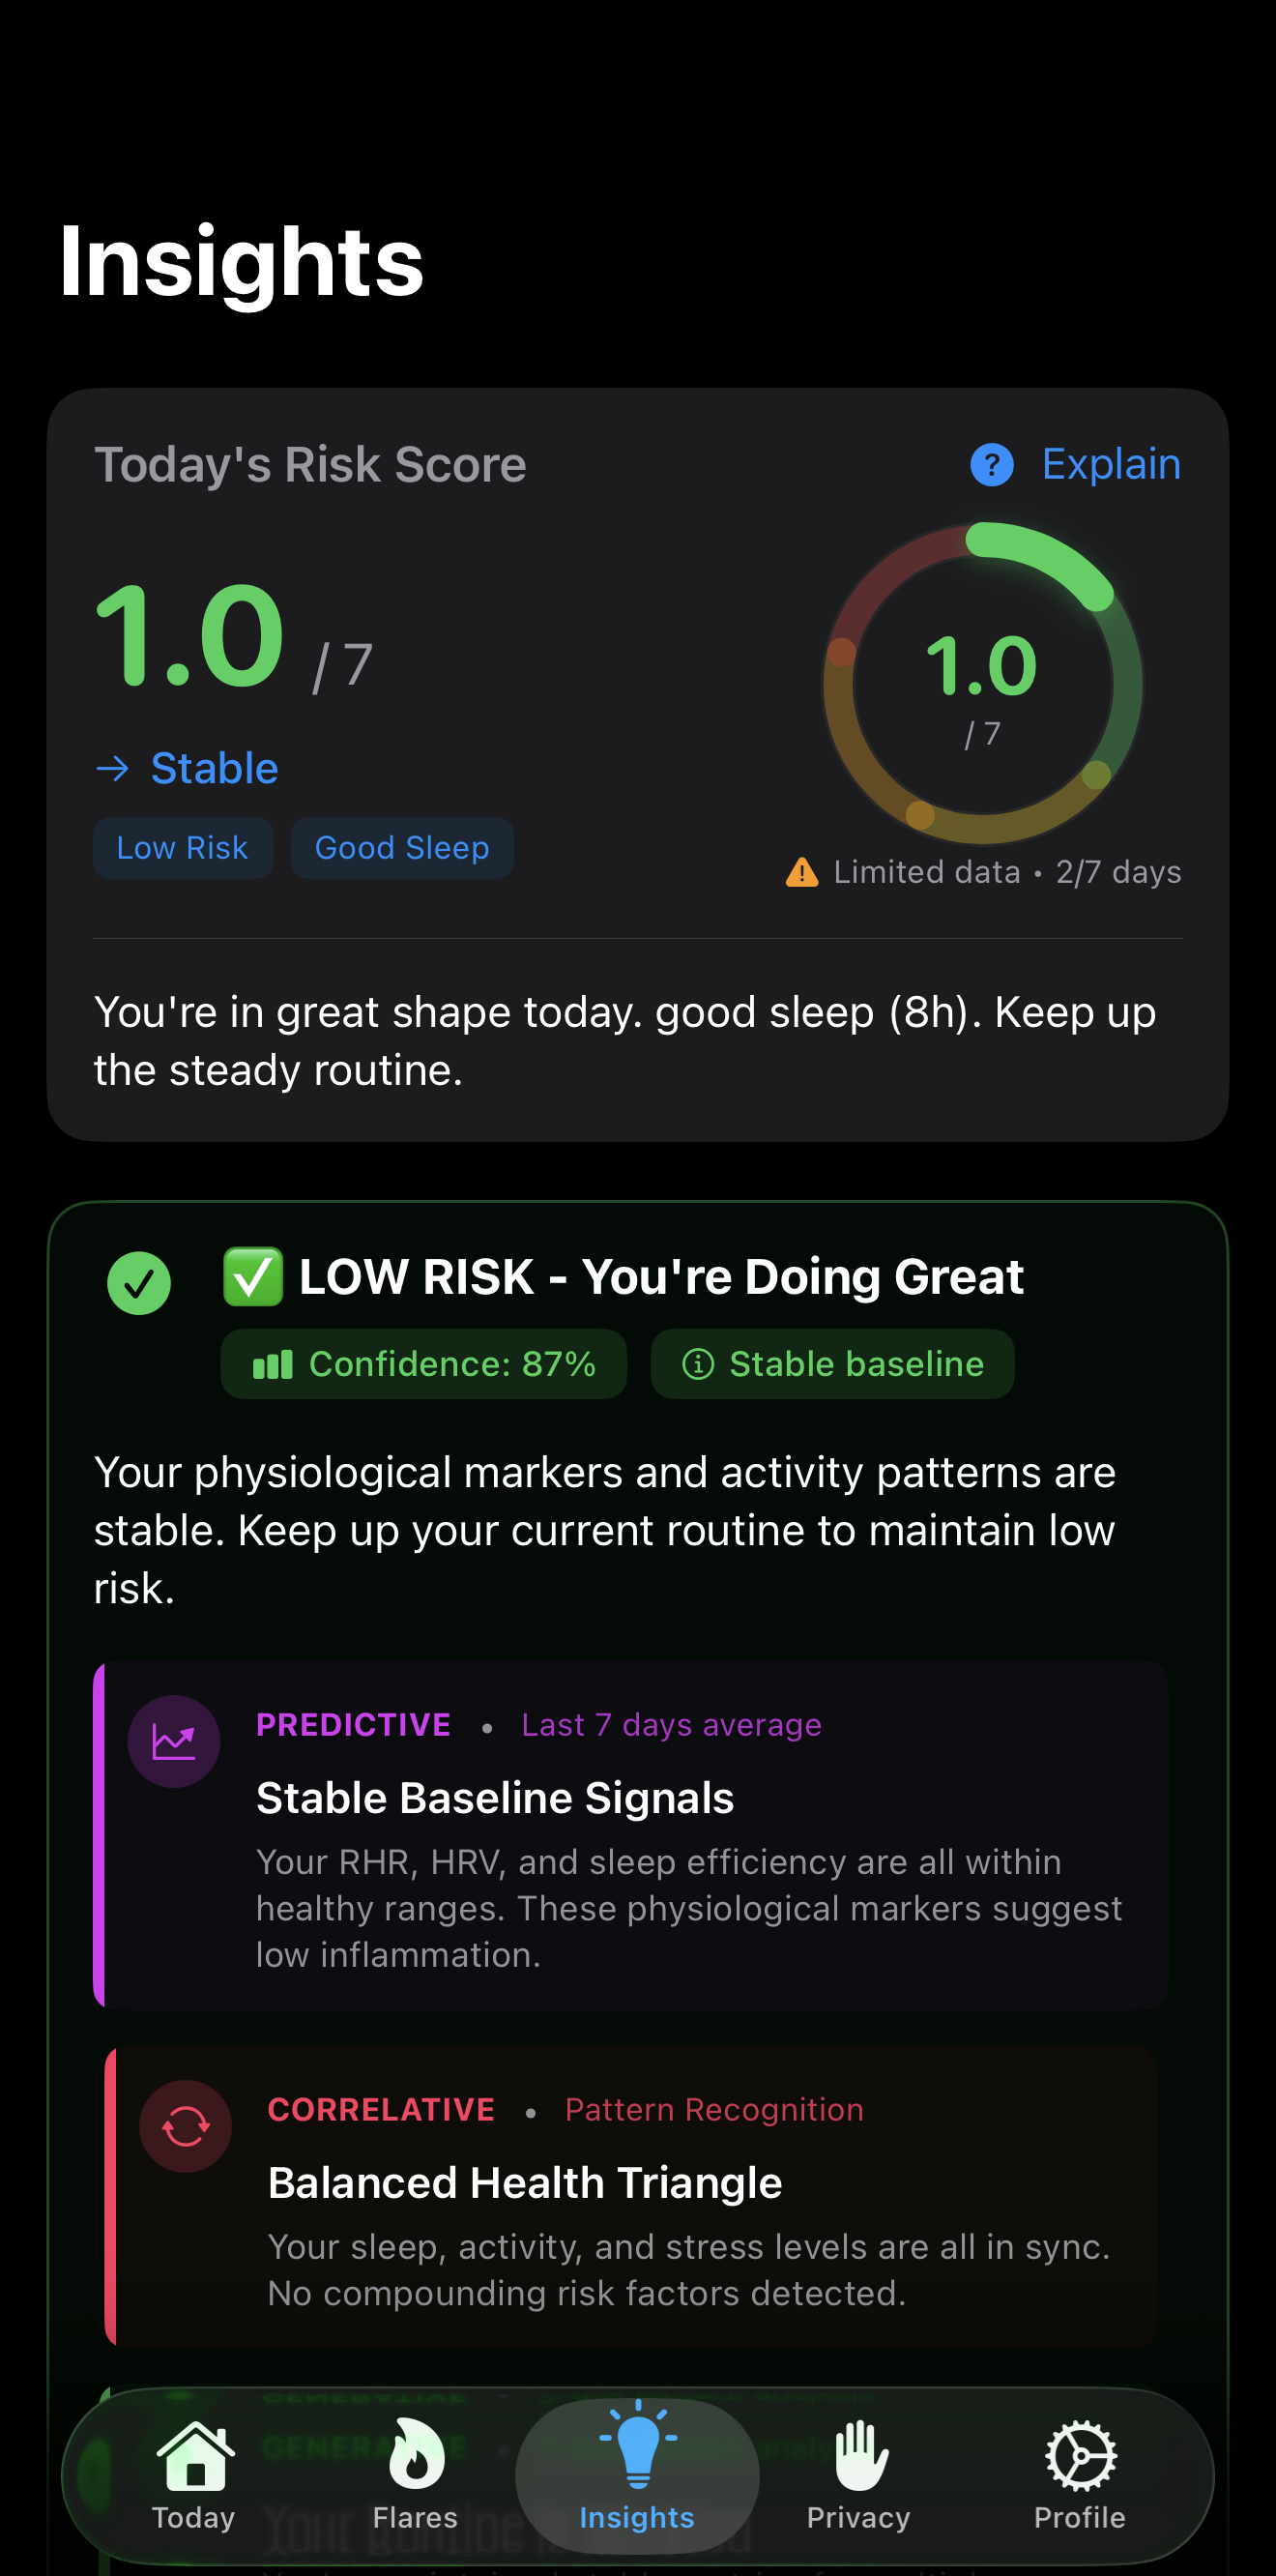
Task: Select the Good Sleep chip
Action: pyautogui.click(x=401, y=847)
